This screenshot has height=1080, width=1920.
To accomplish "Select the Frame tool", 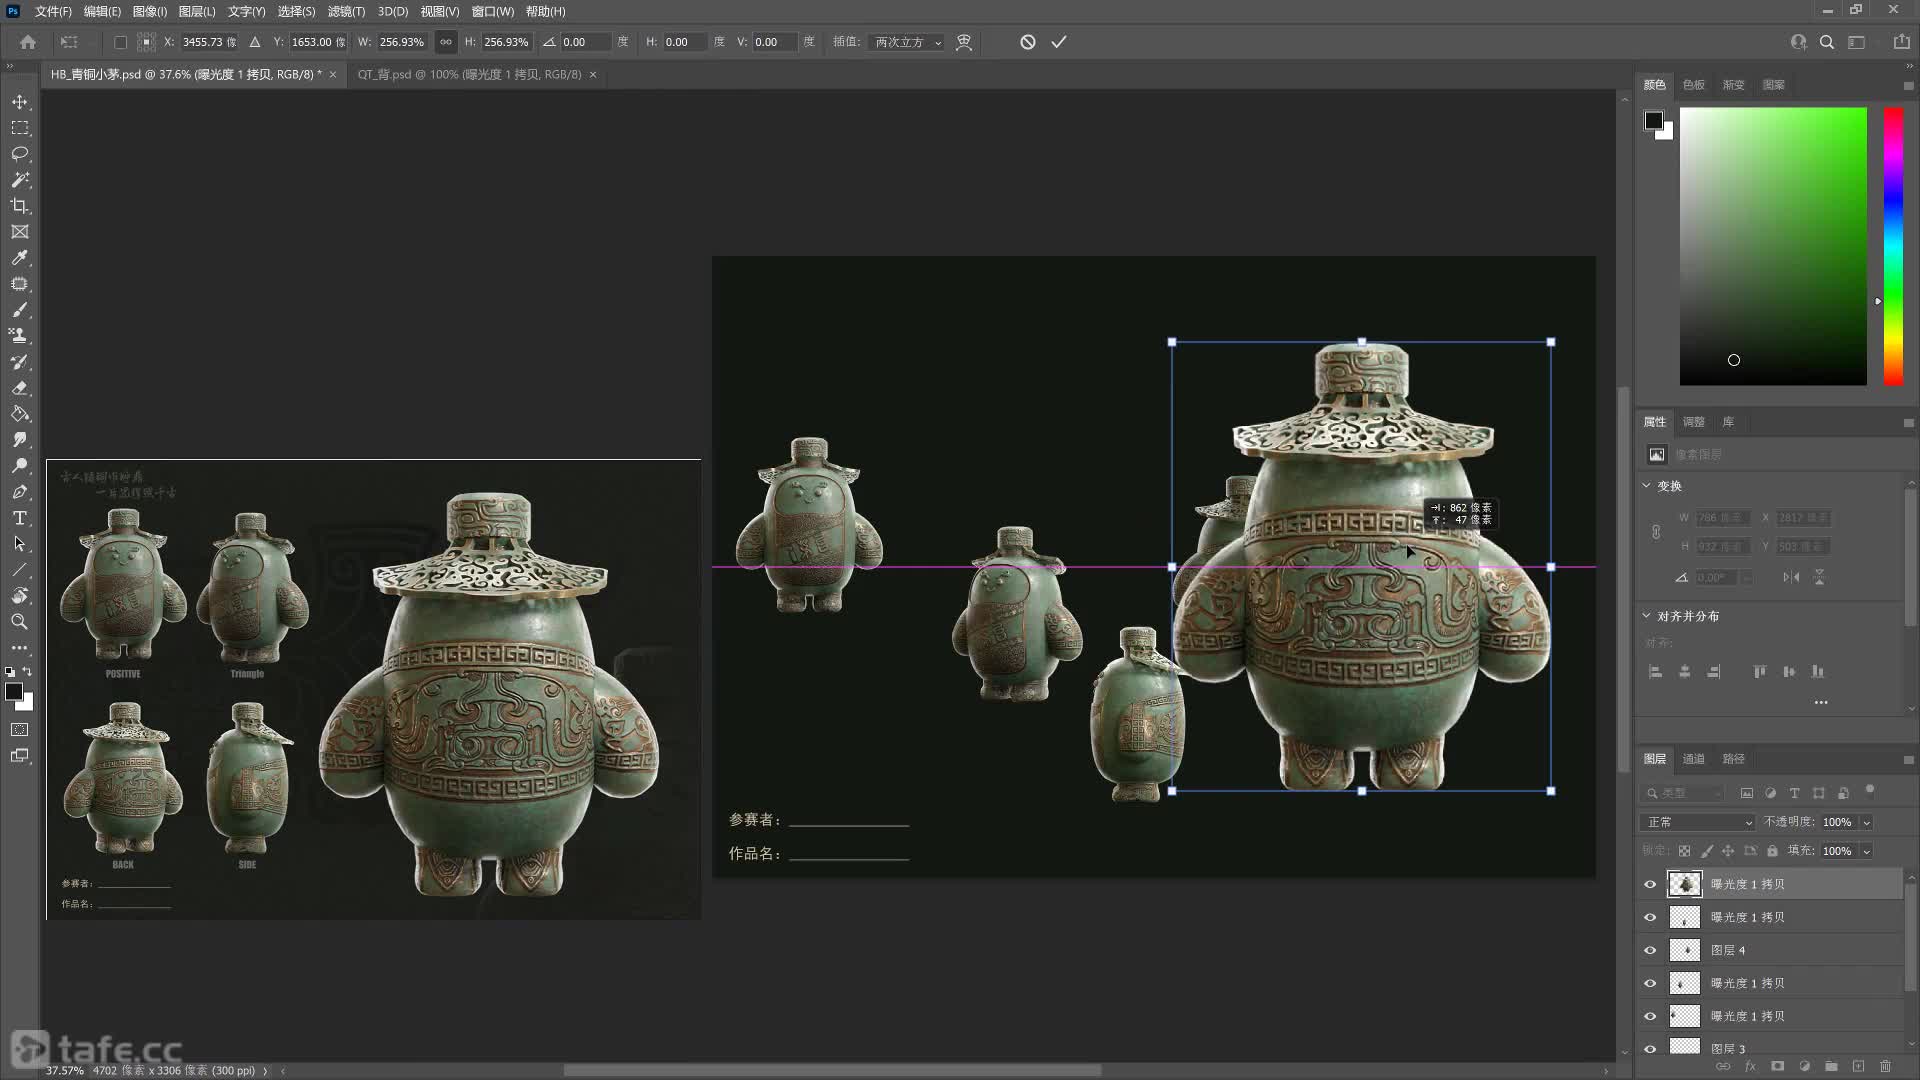I will 19,232.
